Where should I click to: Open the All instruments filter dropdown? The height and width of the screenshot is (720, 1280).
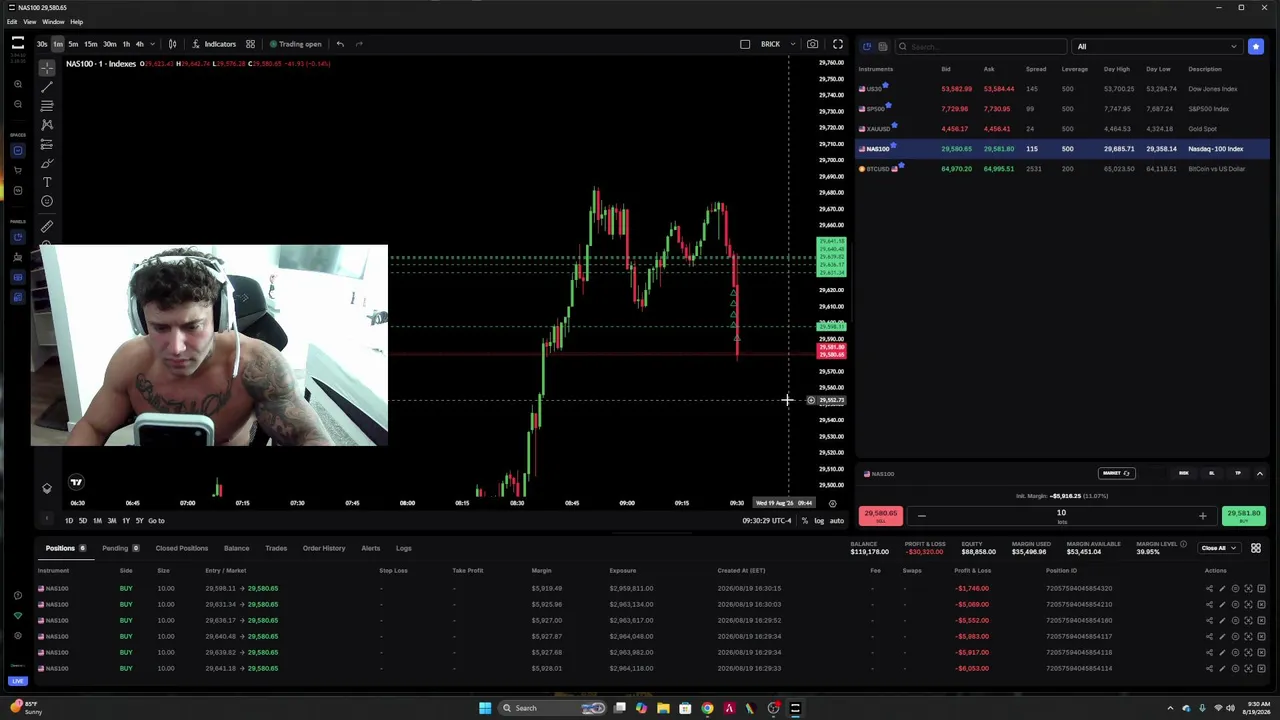tap(1156, 46)
